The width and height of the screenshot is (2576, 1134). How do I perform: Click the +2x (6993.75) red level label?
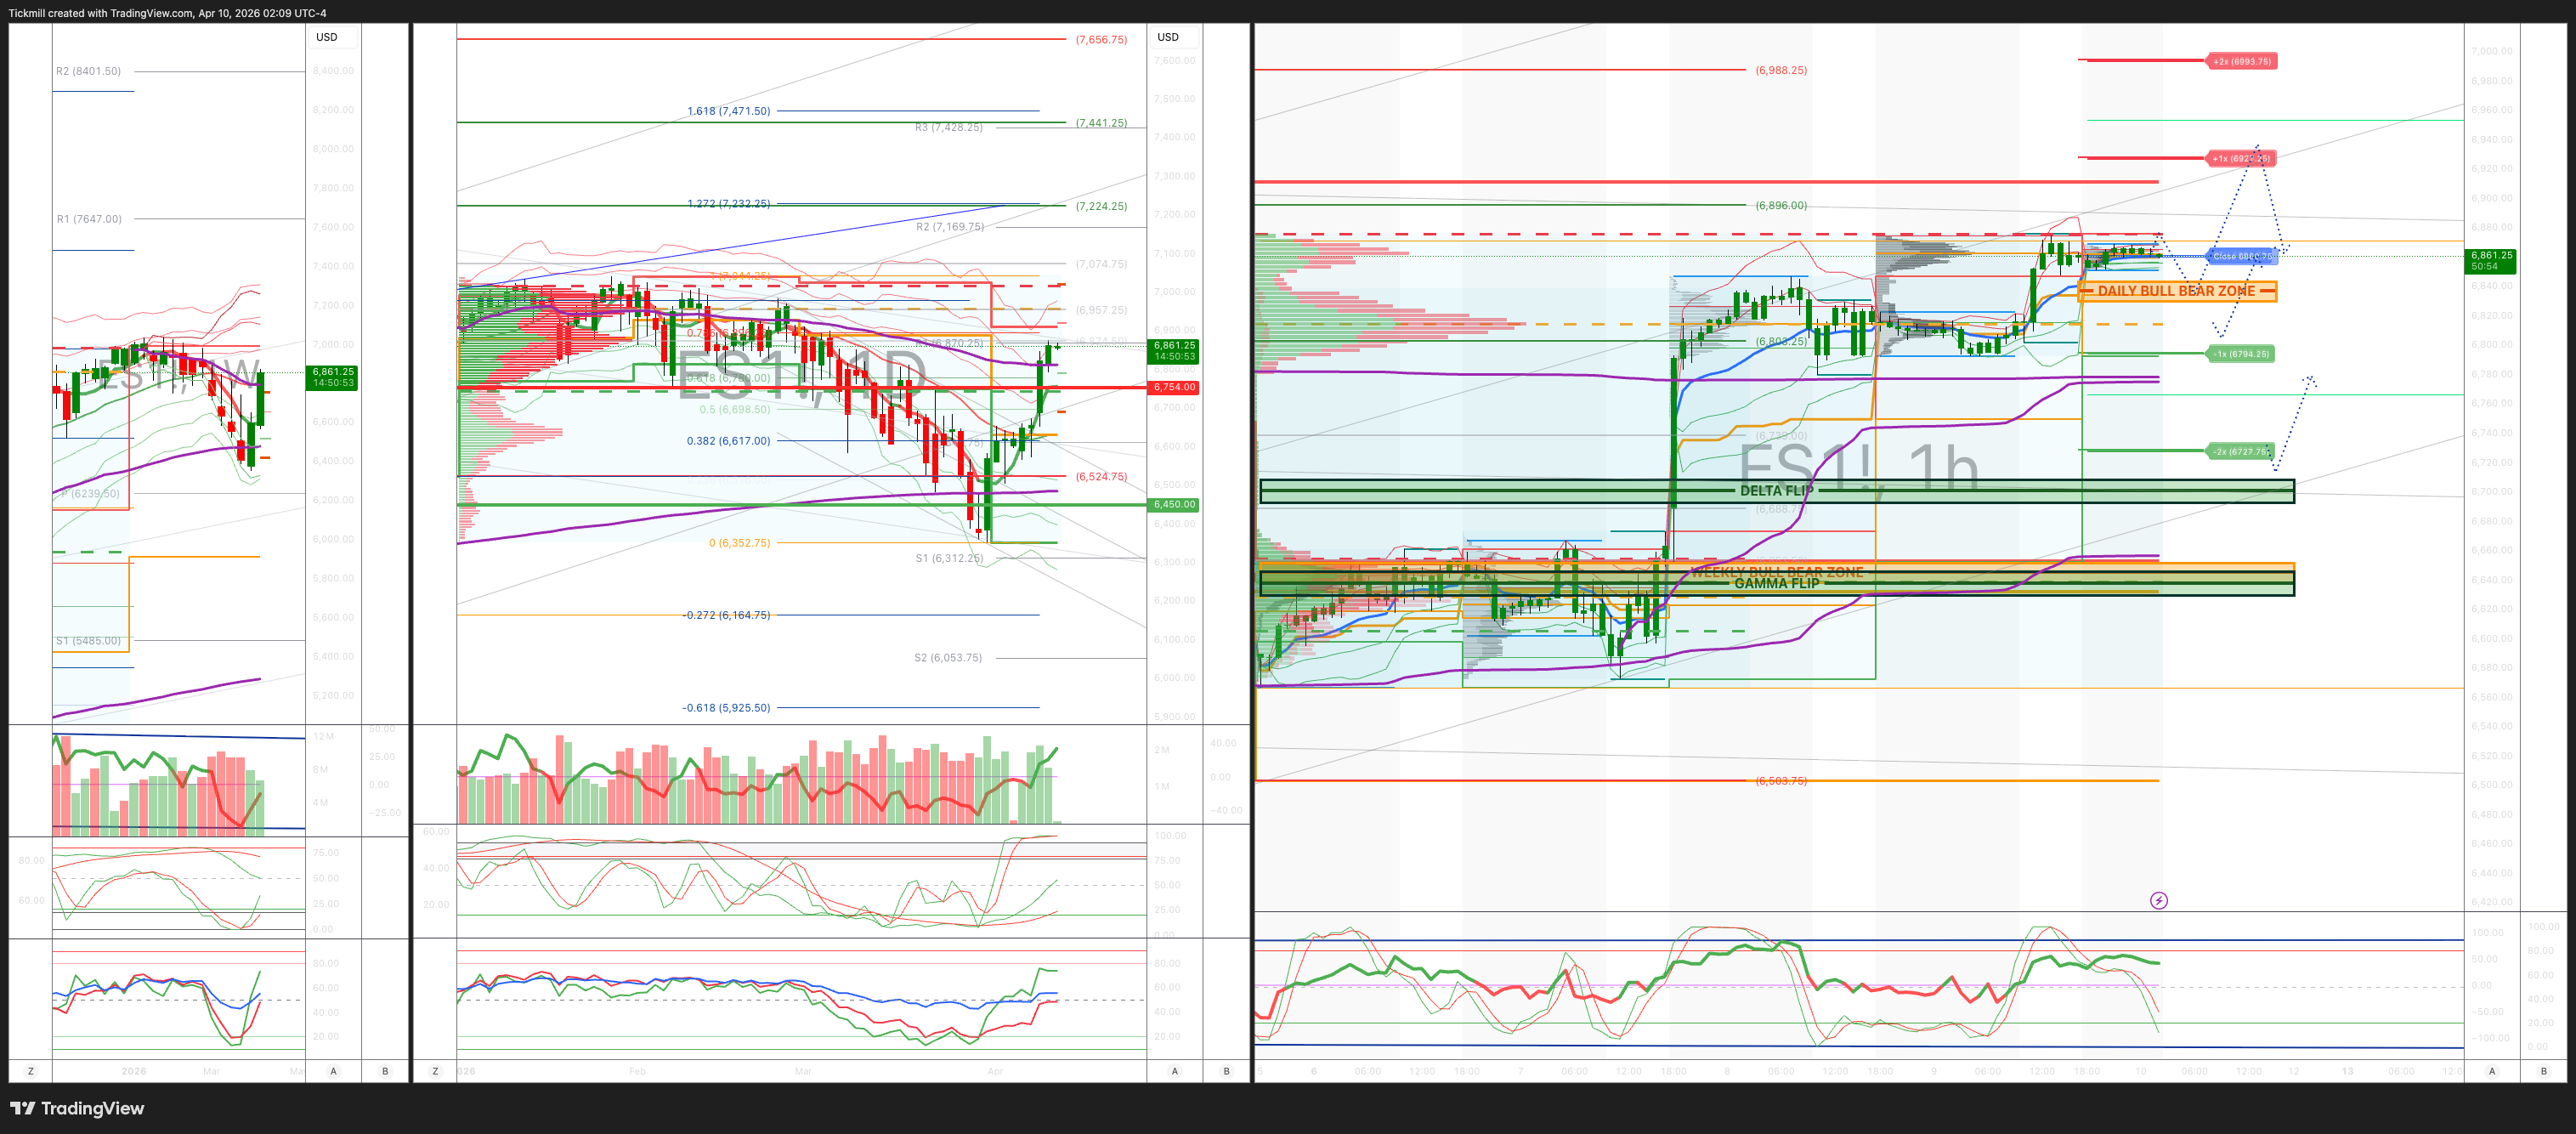click(2241, 62)
